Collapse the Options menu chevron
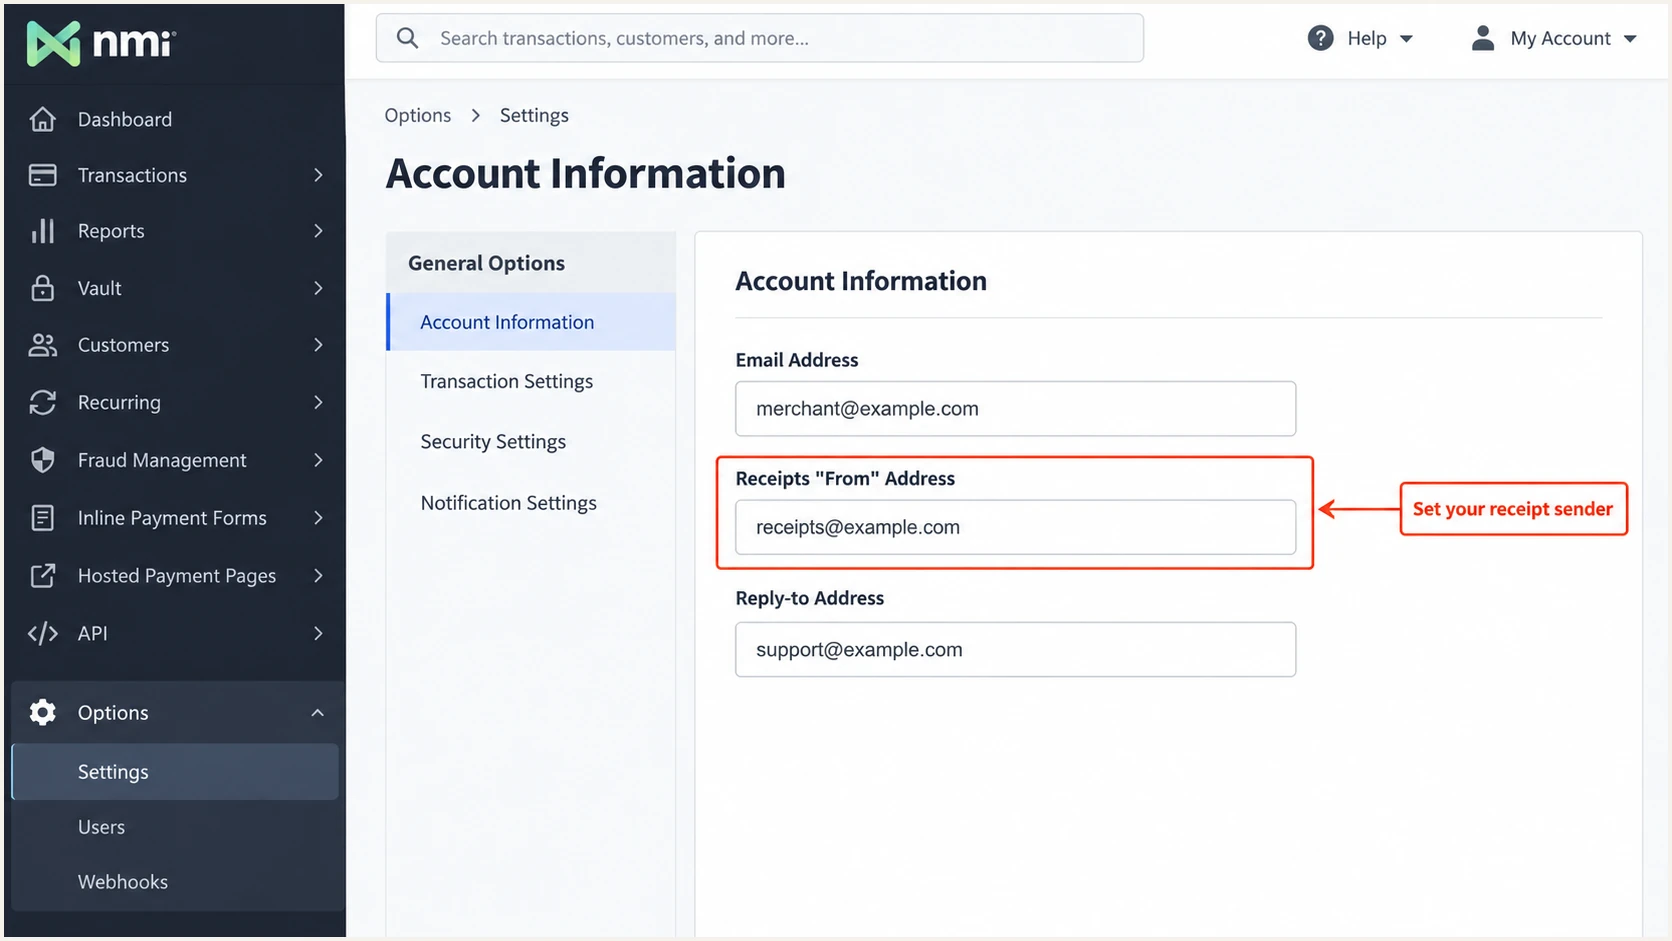Screen dimensions: 1672x941 (318, 713)
